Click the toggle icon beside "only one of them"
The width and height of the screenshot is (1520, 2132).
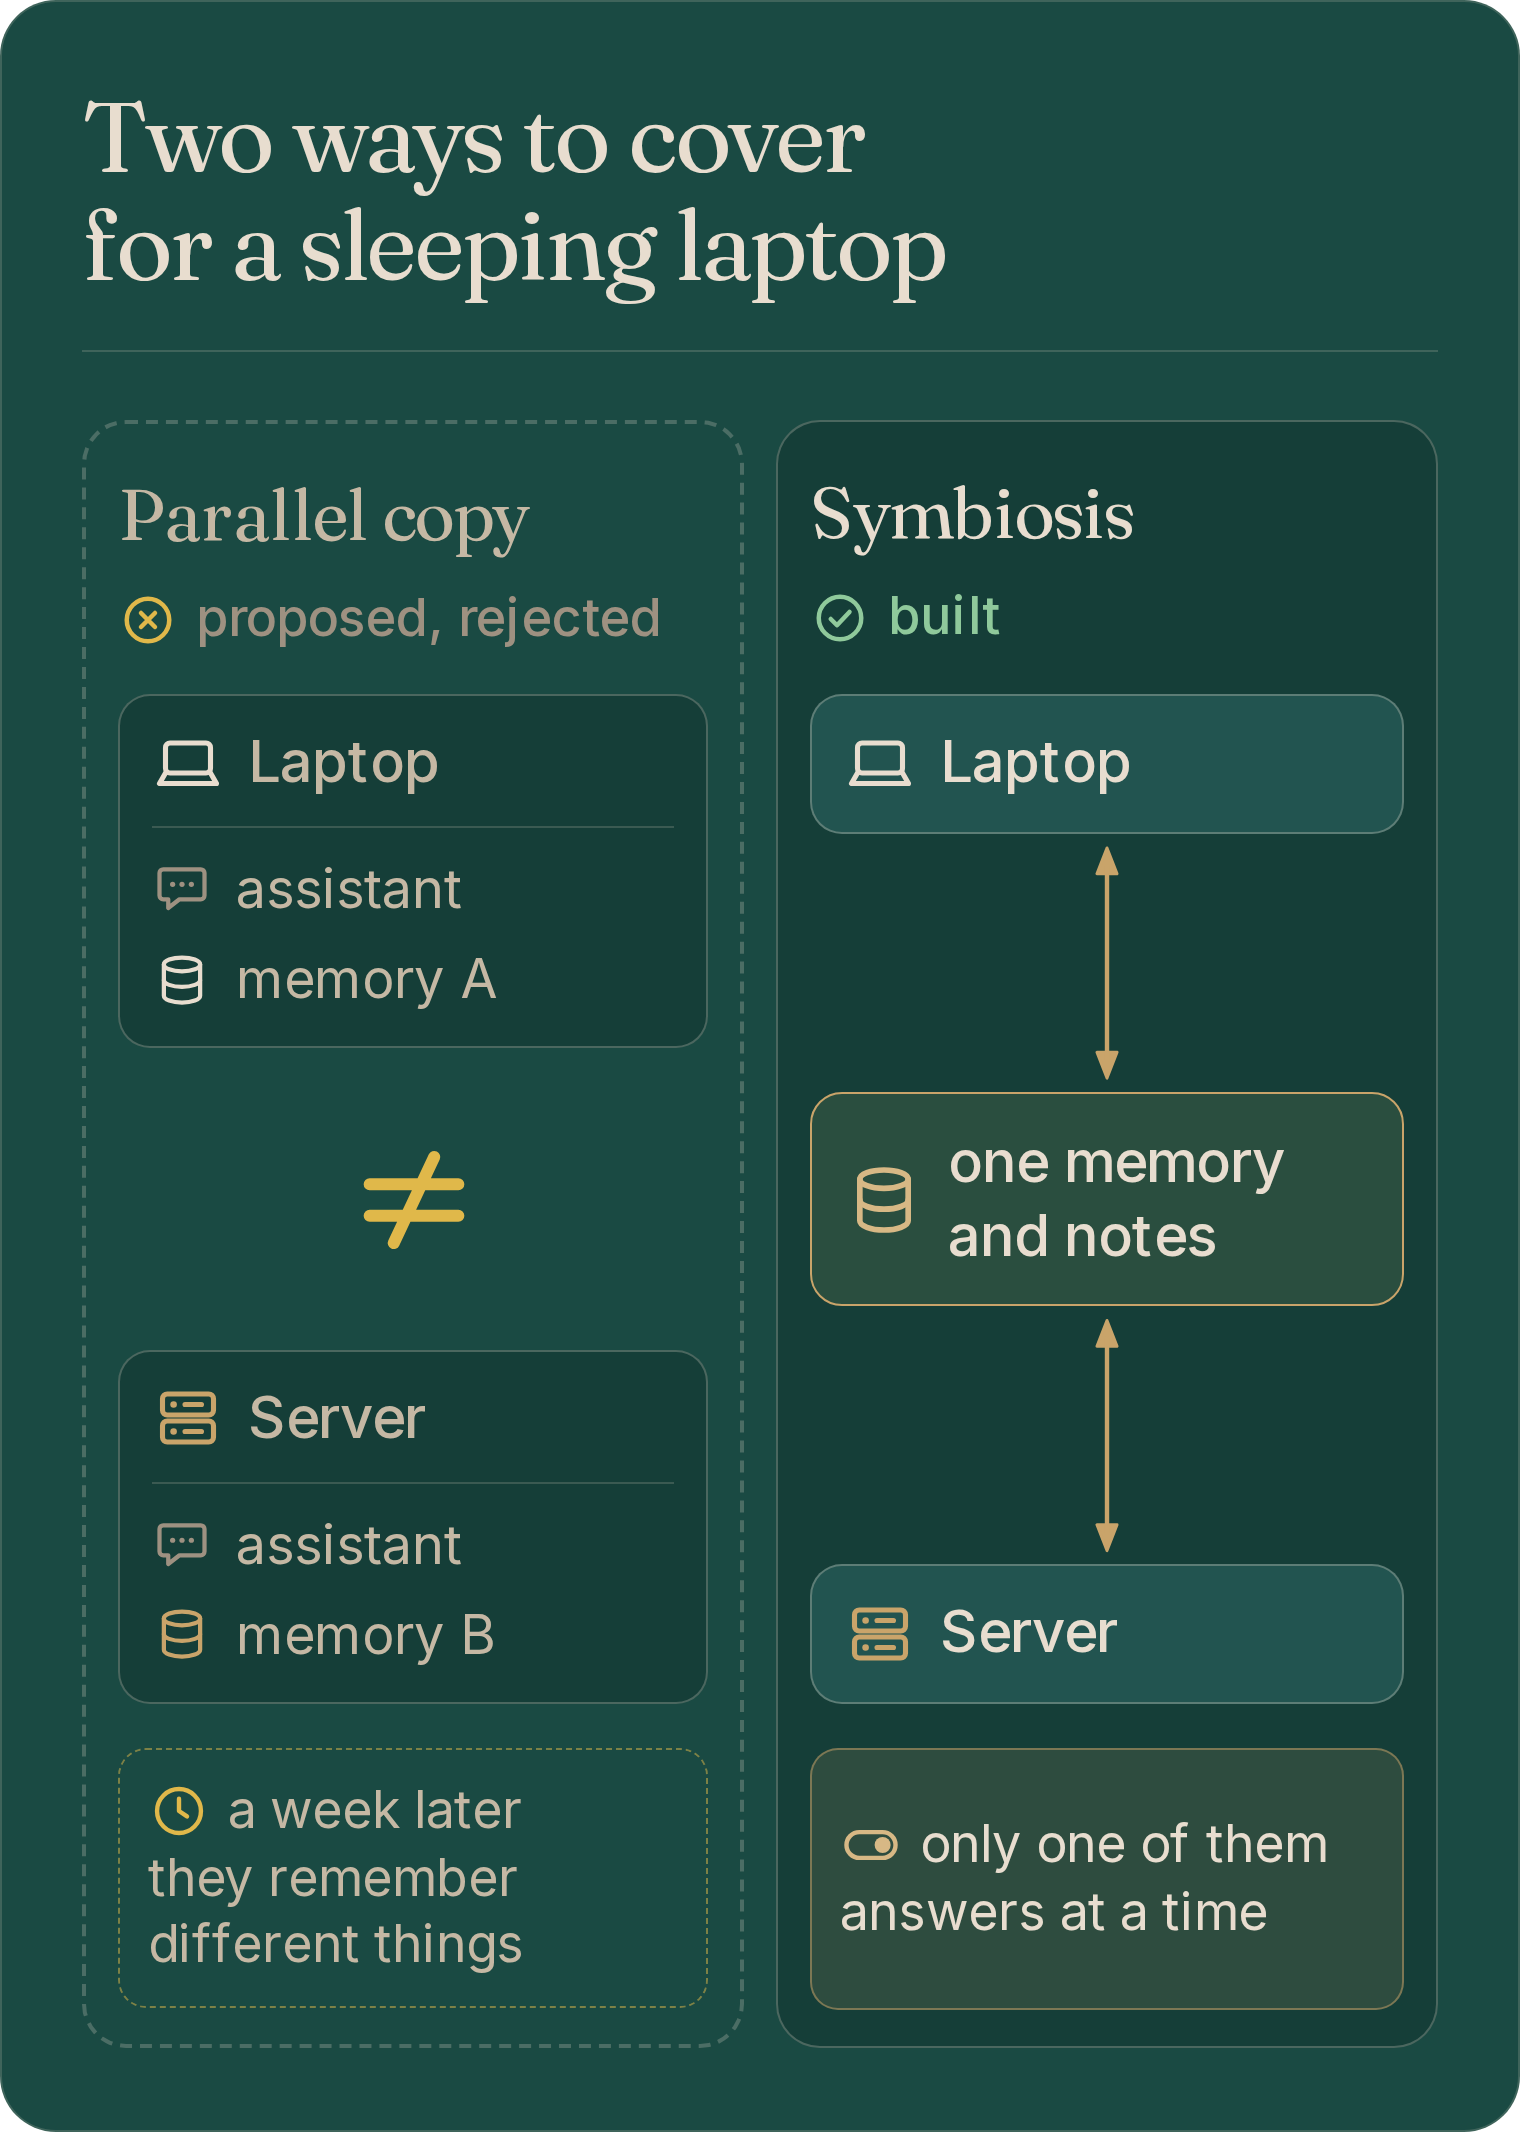[x=871, y=1845]
